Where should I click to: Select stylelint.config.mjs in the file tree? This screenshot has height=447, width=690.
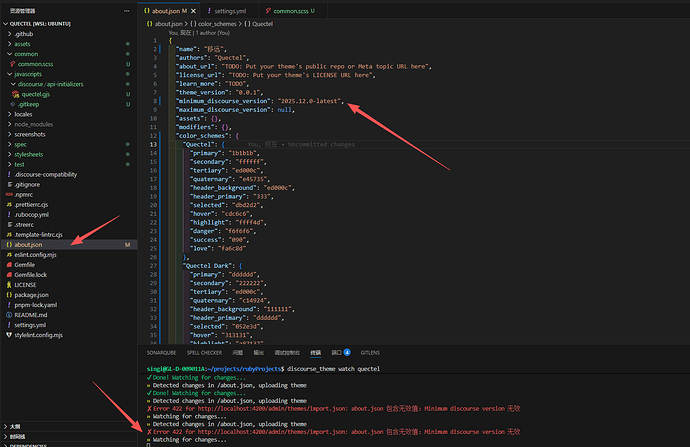click(38, 335)
